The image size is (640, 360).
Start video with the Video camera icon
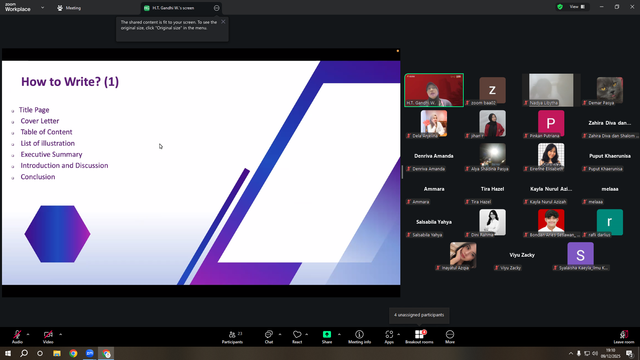click(x=48, y=335)
